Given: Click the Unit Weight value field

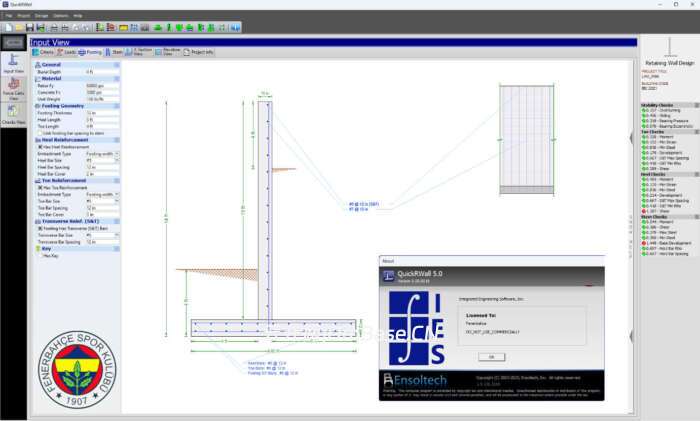Looking at the screenshot, I should pyautogui.click(x=102, y=99).
